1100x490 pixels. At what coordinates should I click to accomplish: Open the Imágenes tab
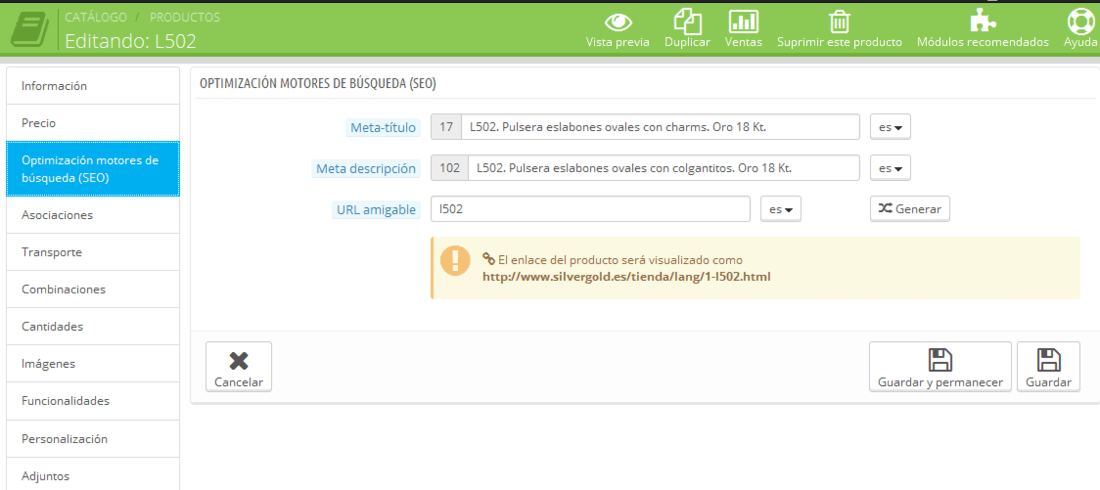pyautogui.click(x=93, y=364)
